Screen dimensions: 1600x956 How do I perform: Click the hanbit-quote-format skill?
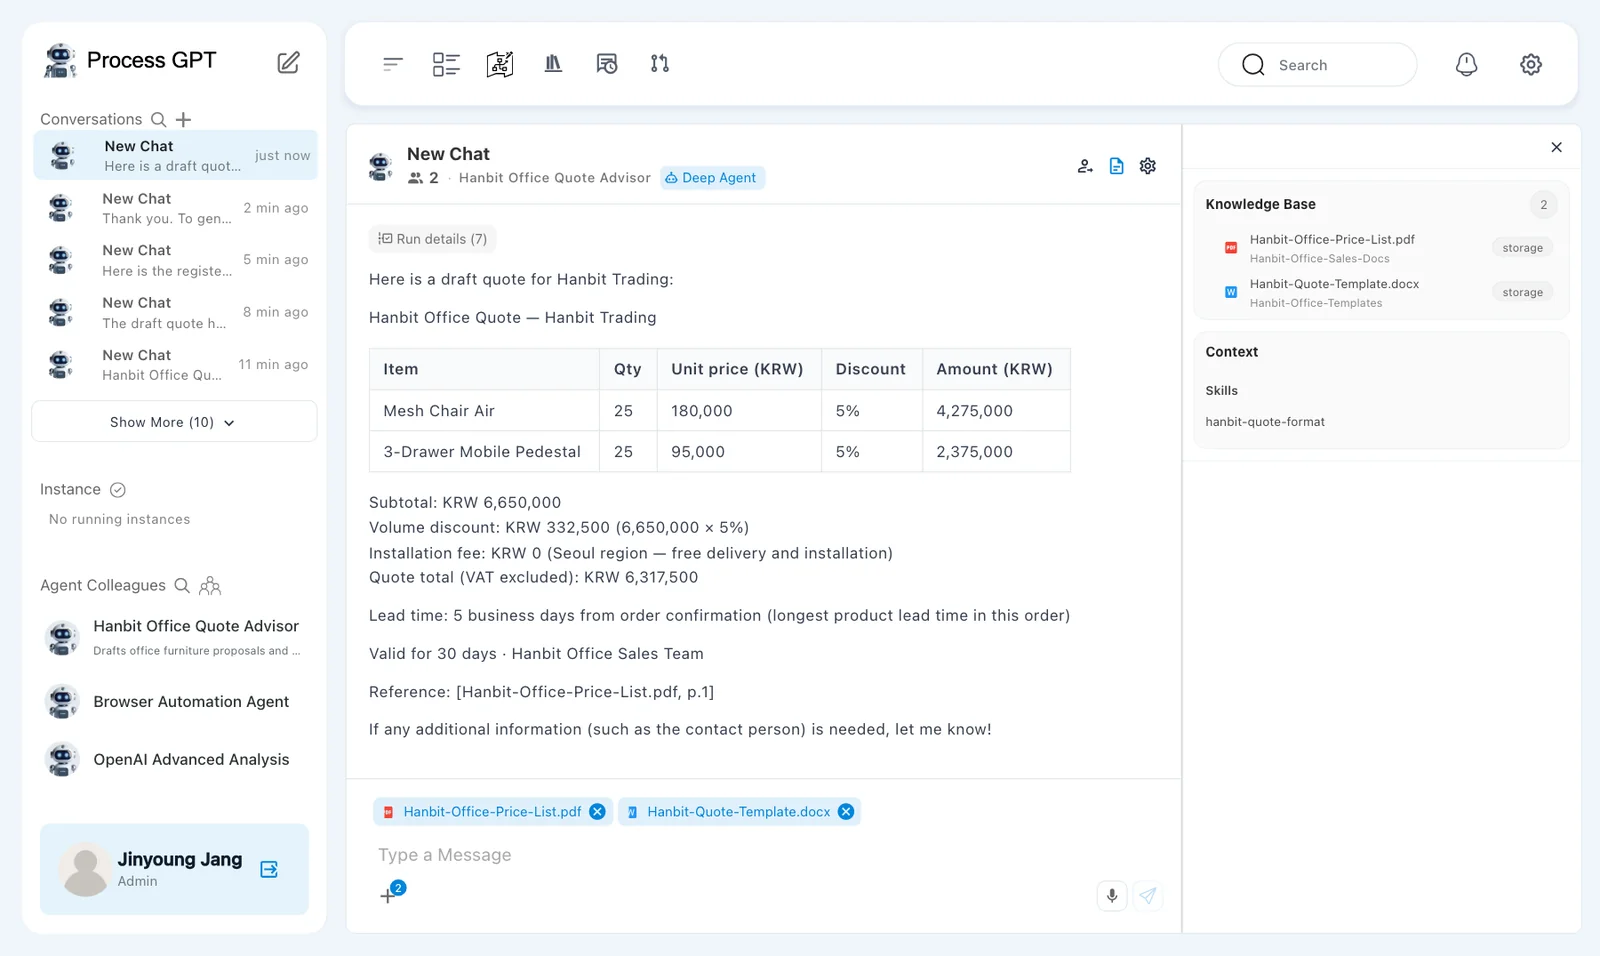coord(1265,422)
